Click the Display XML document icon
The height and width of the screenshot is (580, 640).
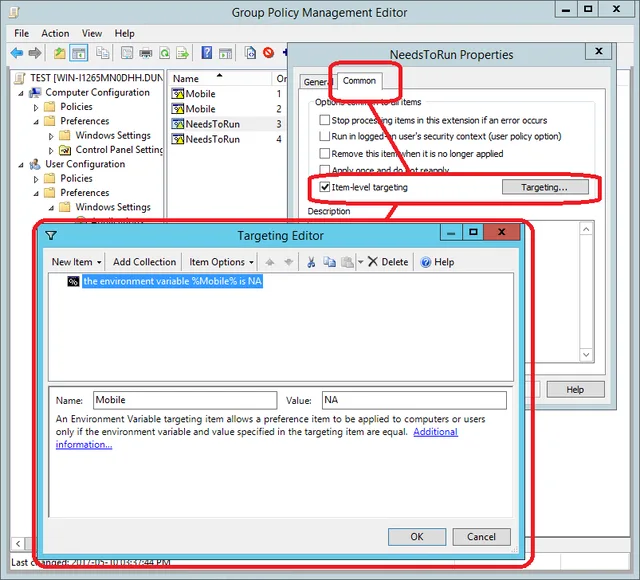(x=250, y=53)
